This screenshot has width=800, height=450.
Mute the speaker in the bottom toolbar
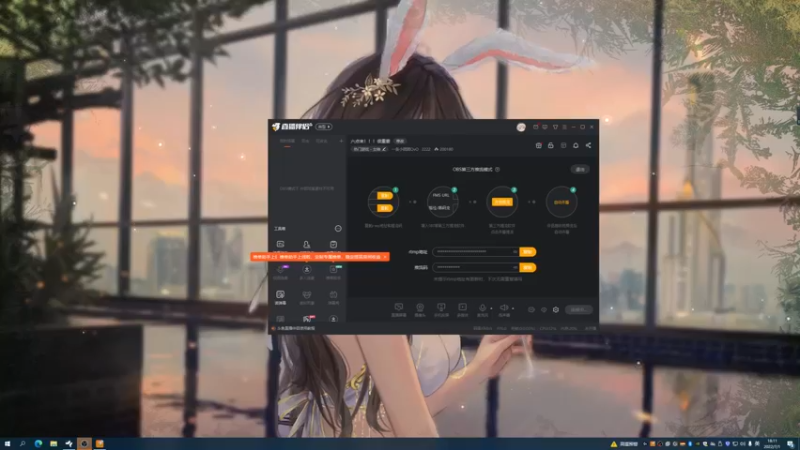pyautogui.click(x=504, y=309)
